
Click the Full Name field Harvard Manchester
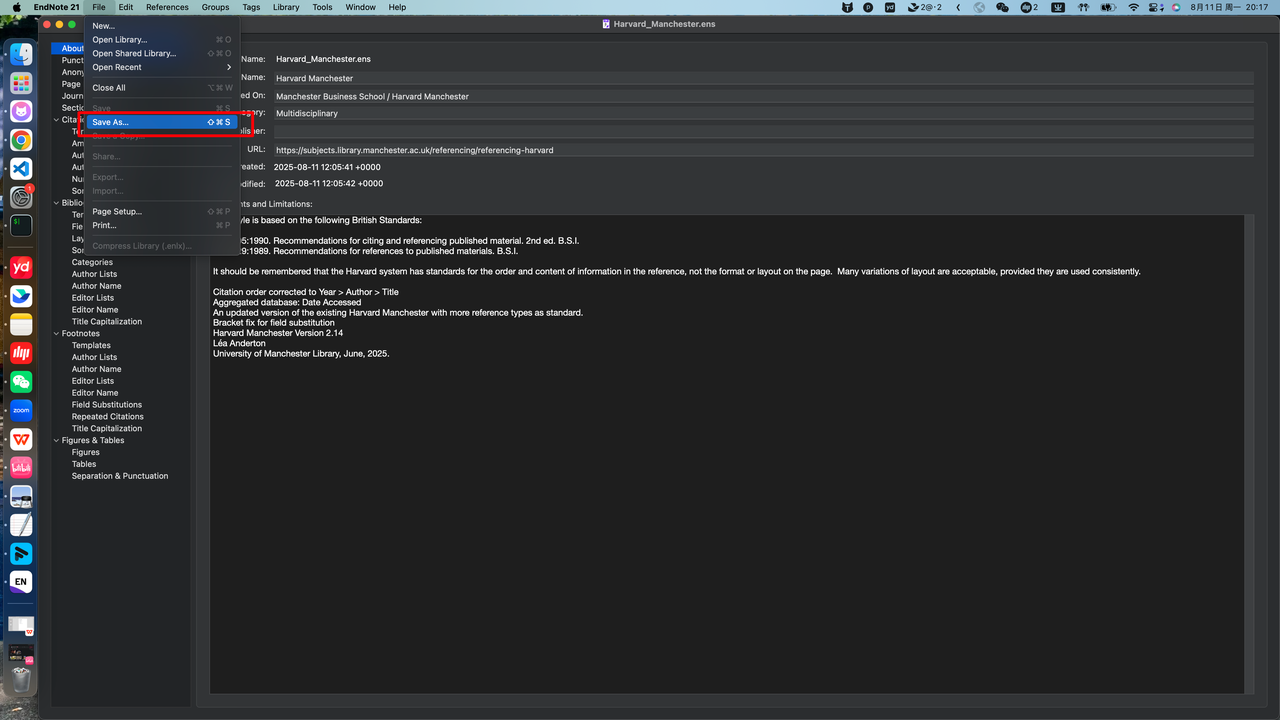coord(763,78)
